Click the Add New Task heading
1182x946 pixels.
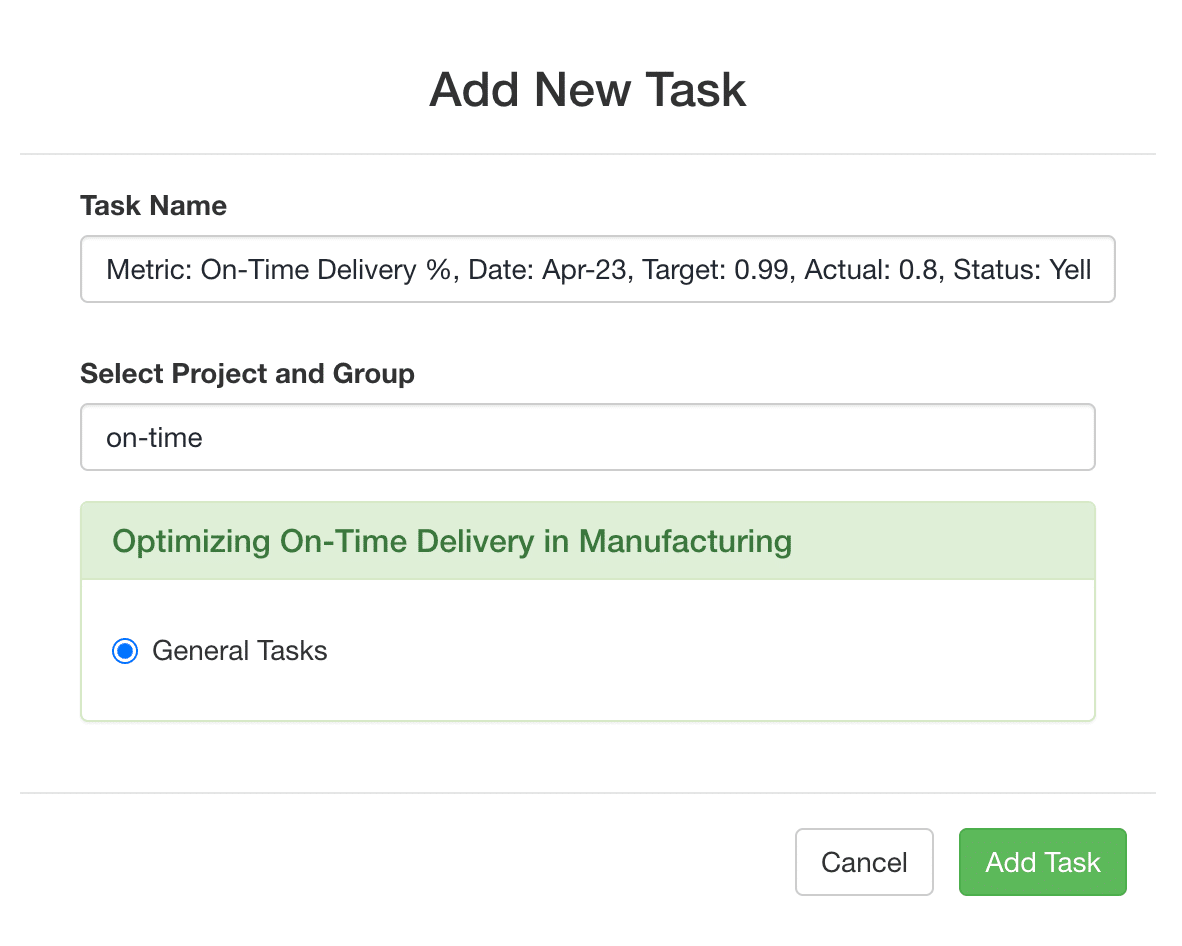coord(588,90)
